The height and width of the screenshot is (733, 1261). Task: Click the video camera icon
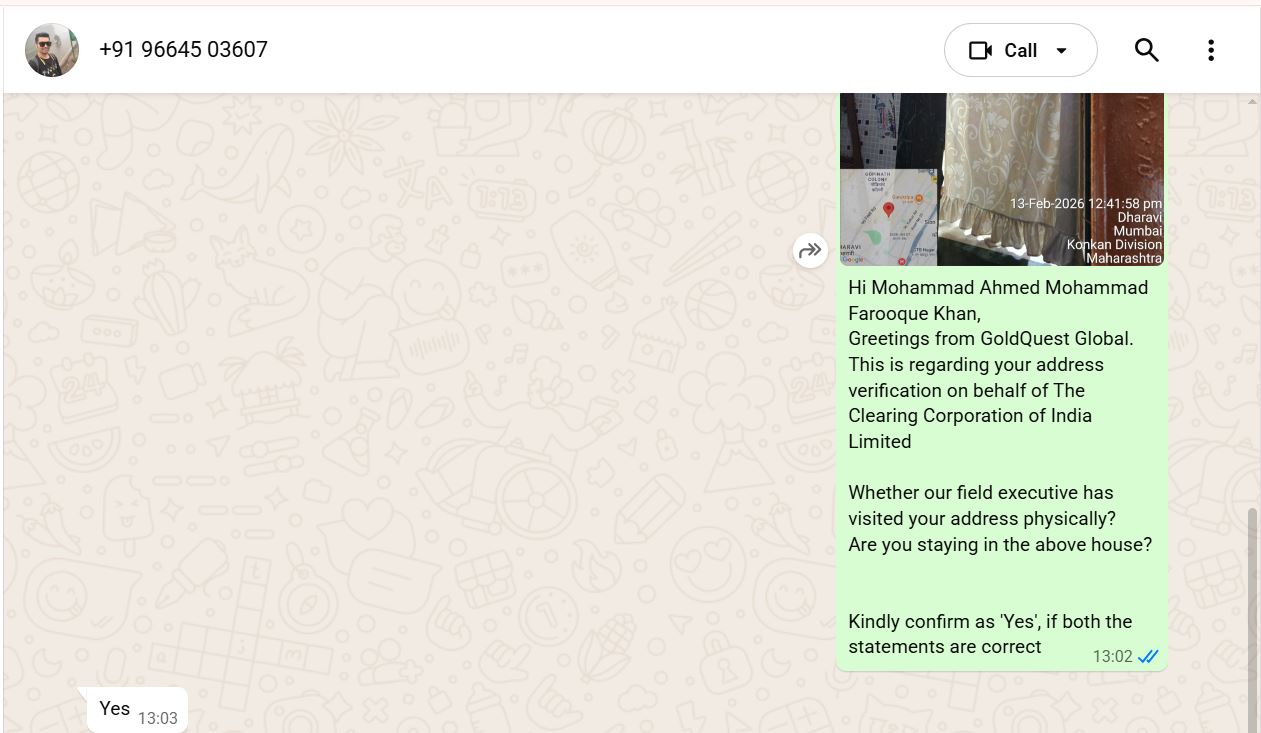[x=980, y=50]
